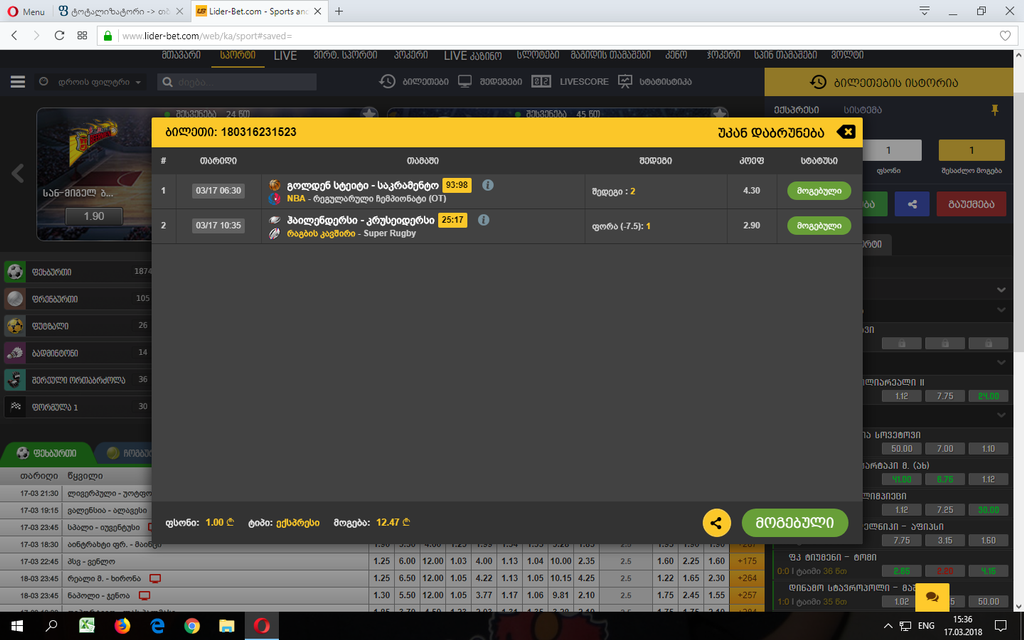Viewport: 1024px width, 640px height.
Task: Switch betslip to ექსპრესი tab
Action: pyautogui.click(x=796, y=110)
